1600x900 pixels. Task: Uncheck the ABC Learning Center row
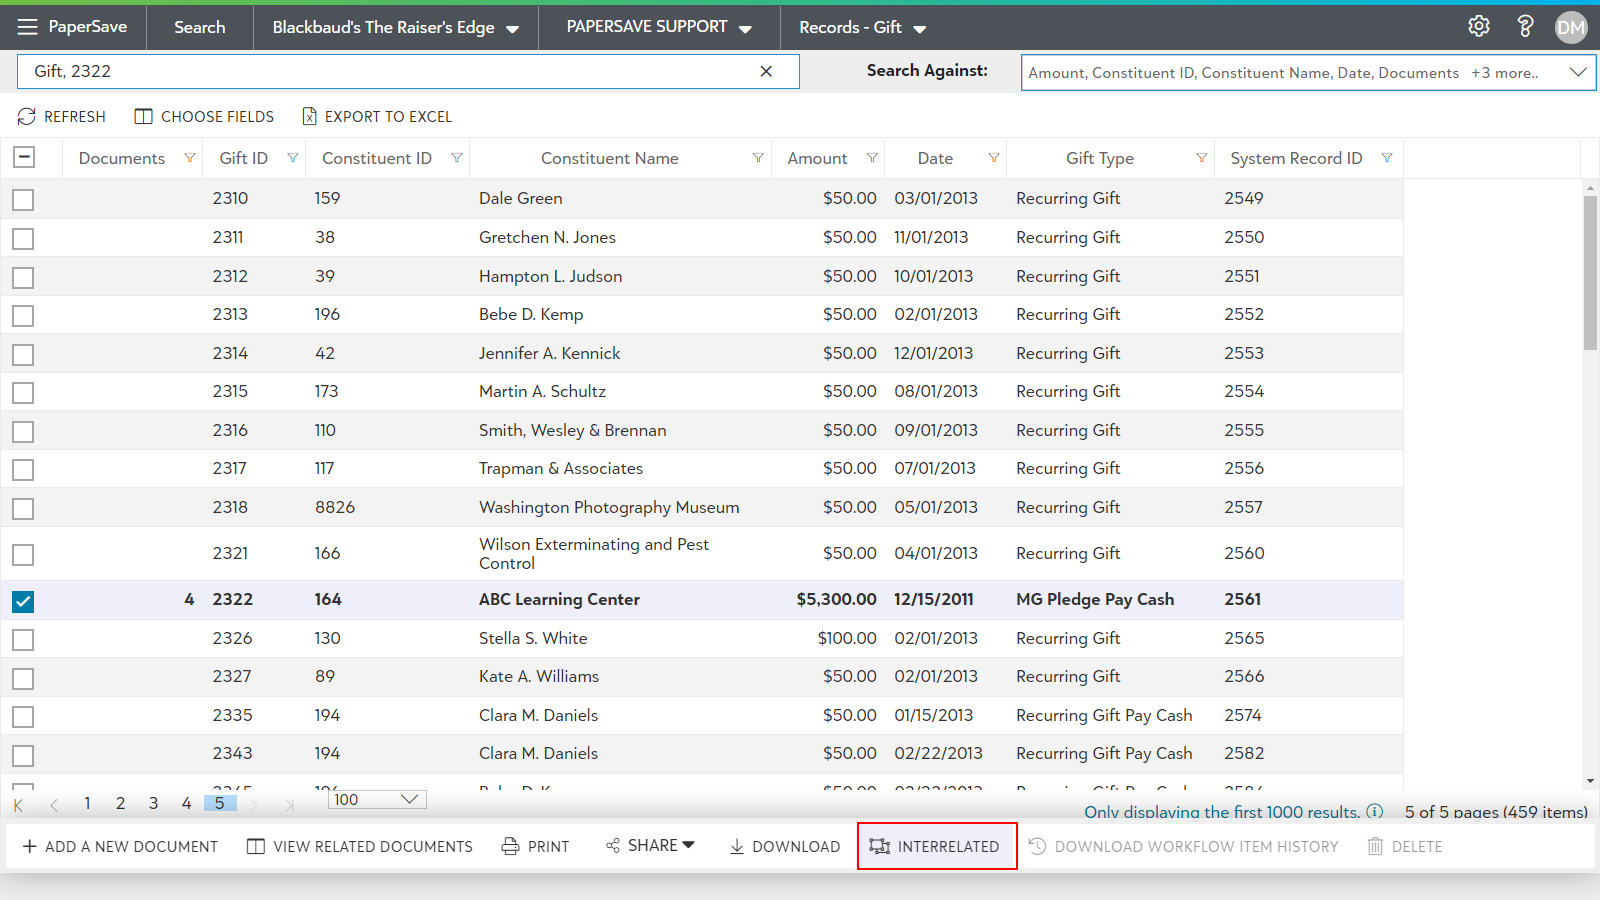(x=23, y=601)
